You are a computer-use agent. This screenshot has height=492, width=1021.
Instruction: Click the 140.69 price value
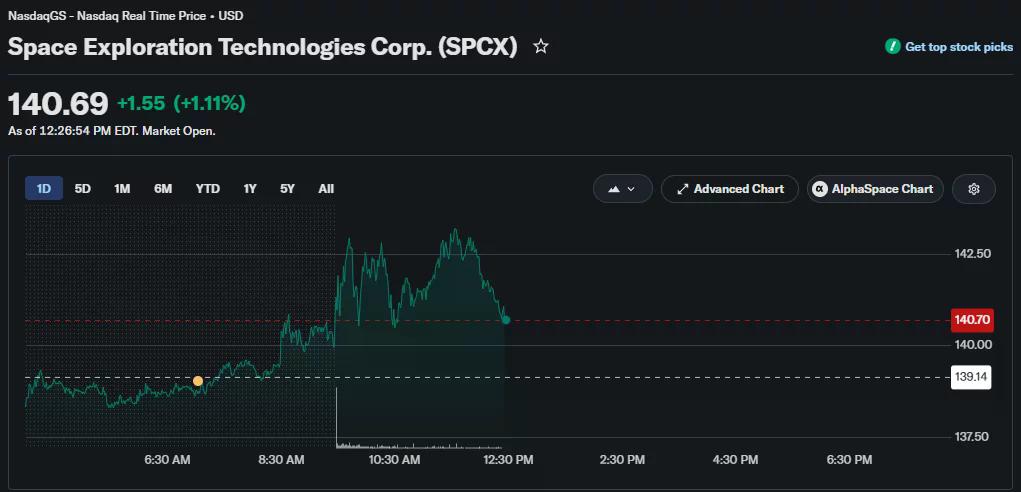pos(58,104)
